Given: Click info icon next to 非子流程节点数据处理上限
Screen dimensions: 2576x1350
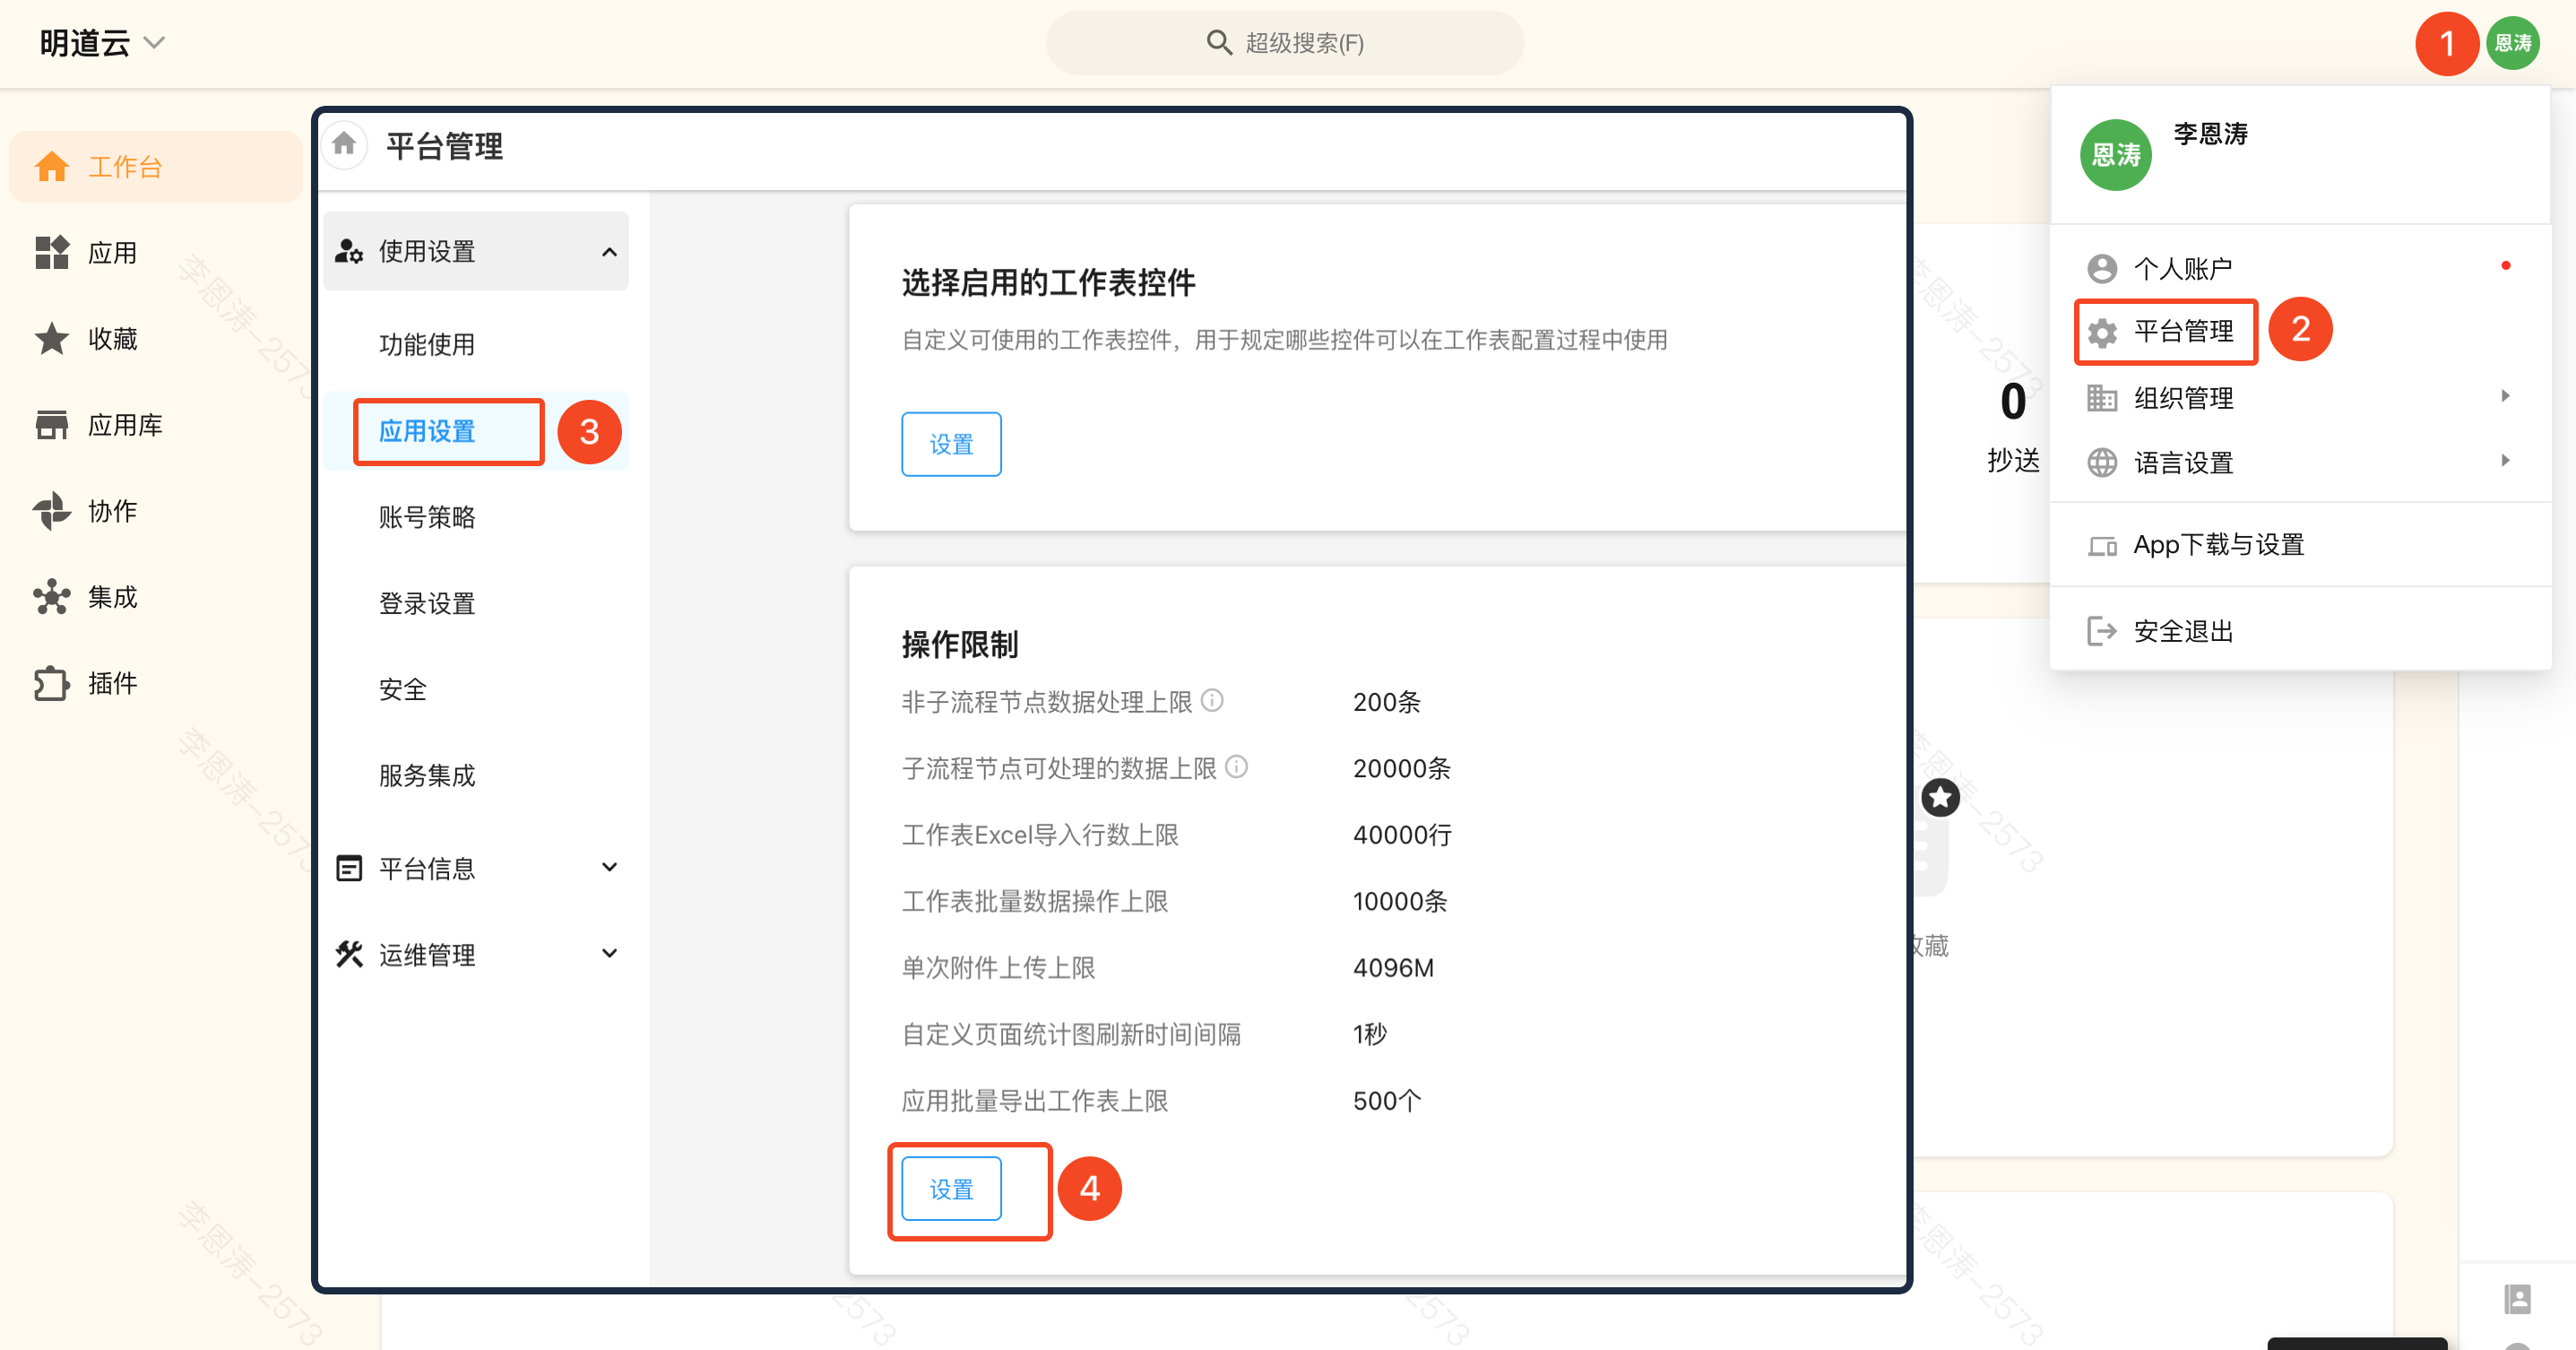Looking at the screenshot, I should pos(1212,700).
